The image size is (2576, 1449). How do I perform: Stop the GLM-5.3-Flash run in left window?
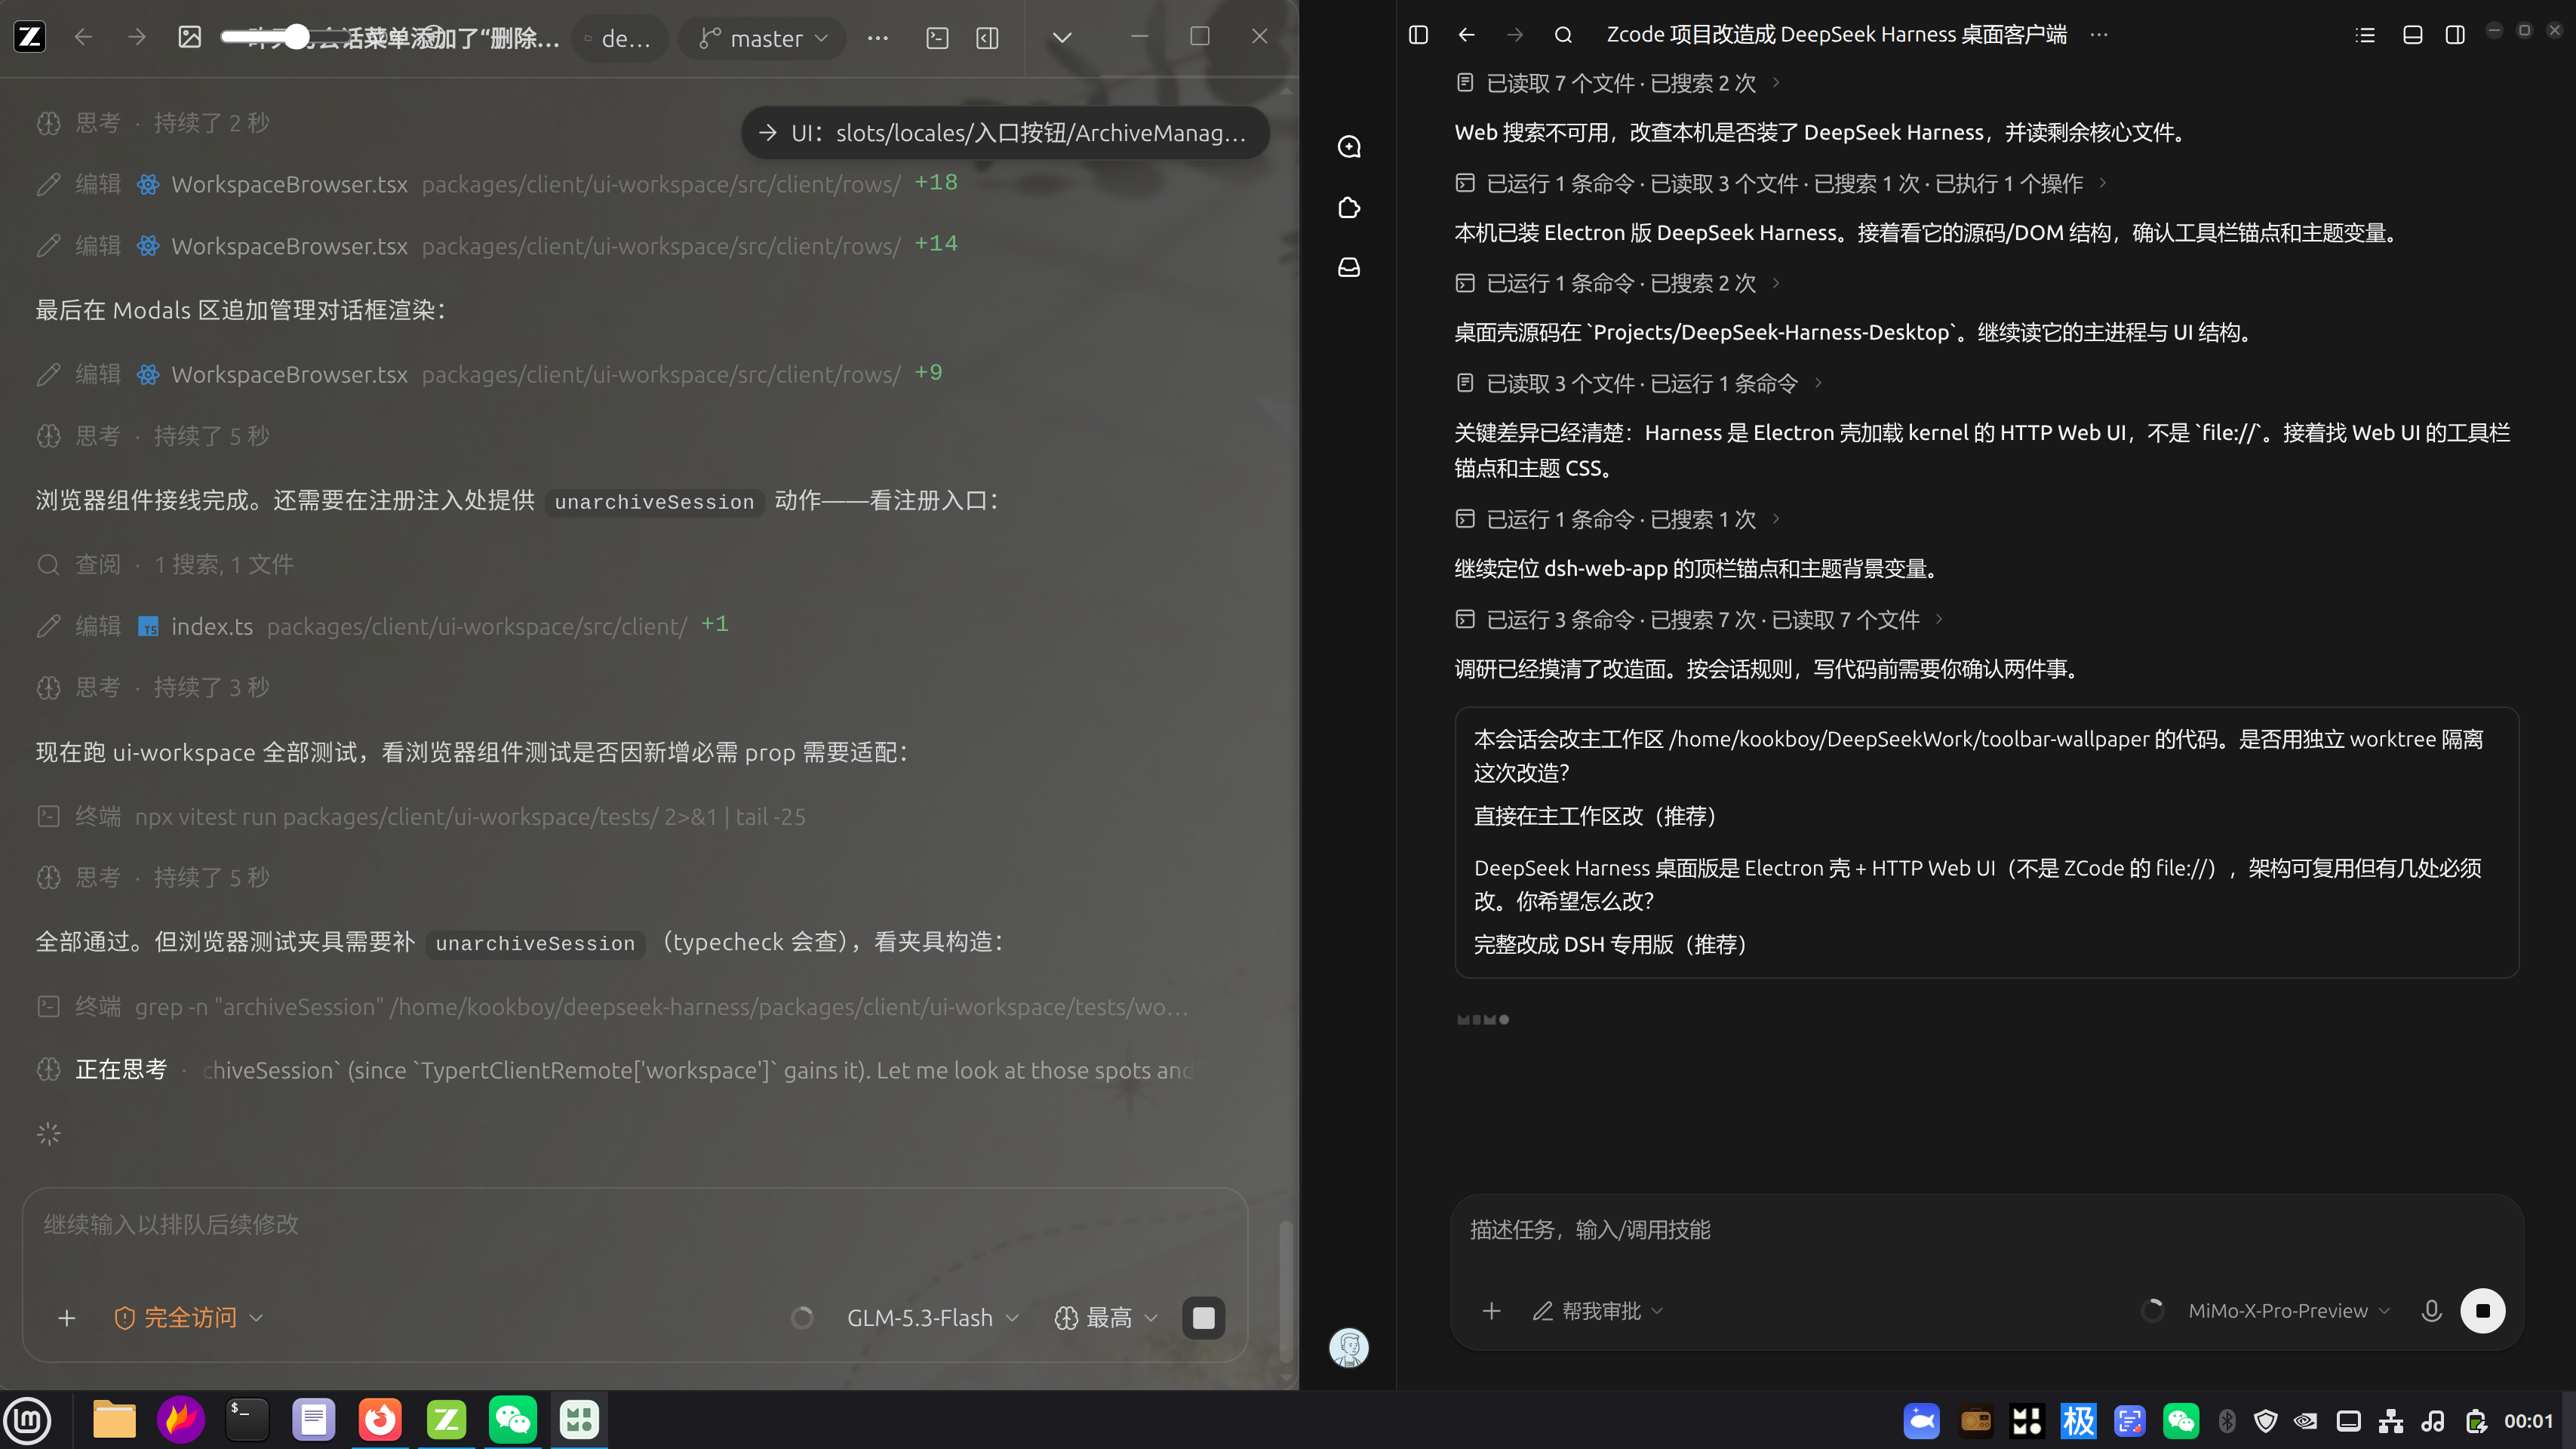click(x=1204, y=1318)
